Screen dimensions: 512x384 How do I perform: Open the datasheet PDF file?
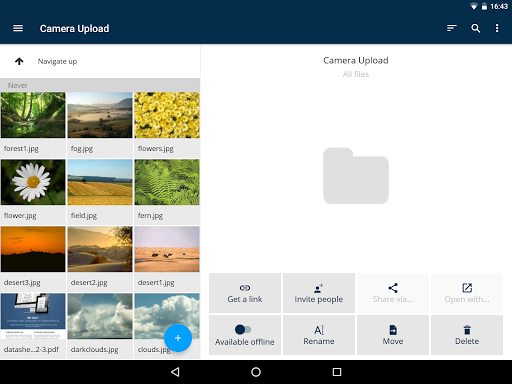[x=33, y=316]
